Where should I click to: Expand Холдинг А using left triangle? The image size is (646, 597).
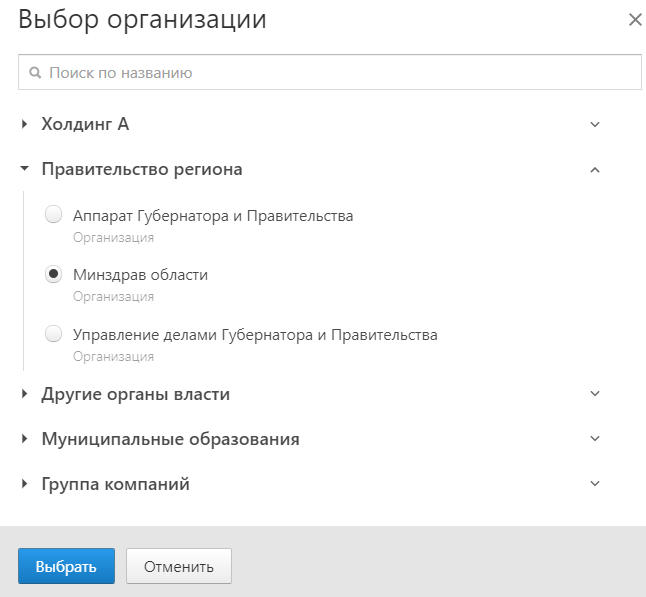coord(24,124)
